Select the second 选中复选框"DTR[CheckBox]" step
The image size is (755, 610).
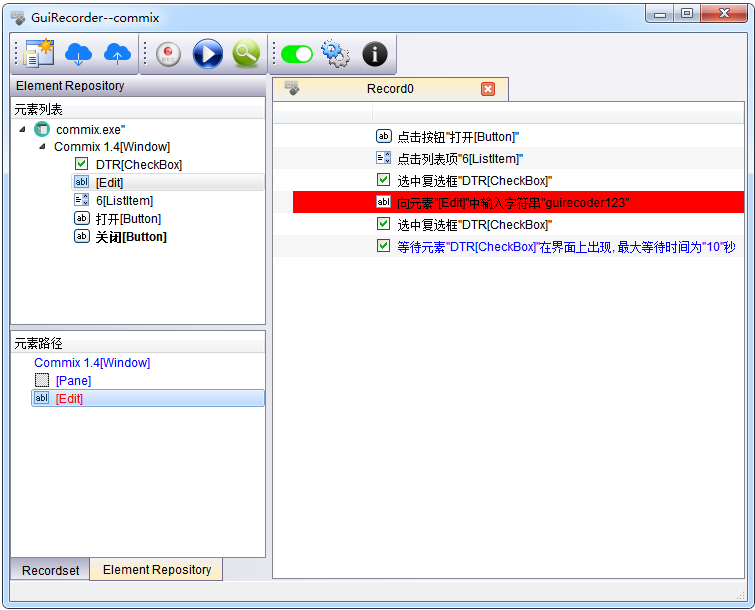tap(474, 225)
